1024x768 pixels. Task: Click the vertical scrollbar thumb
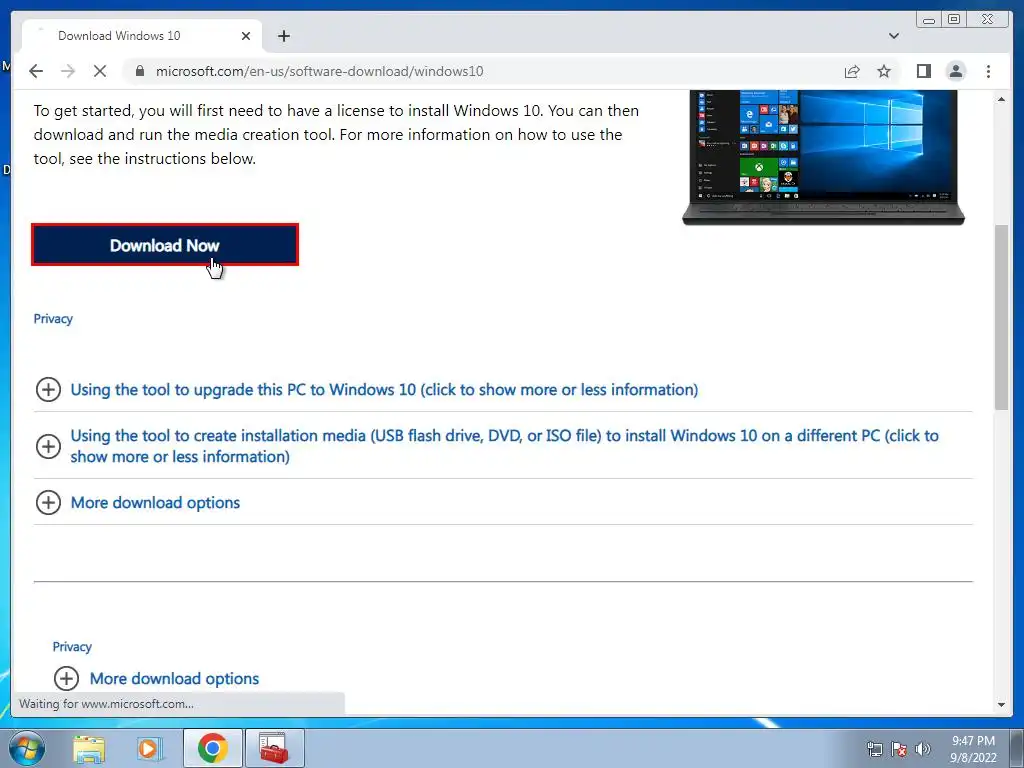coord(1001,317)
